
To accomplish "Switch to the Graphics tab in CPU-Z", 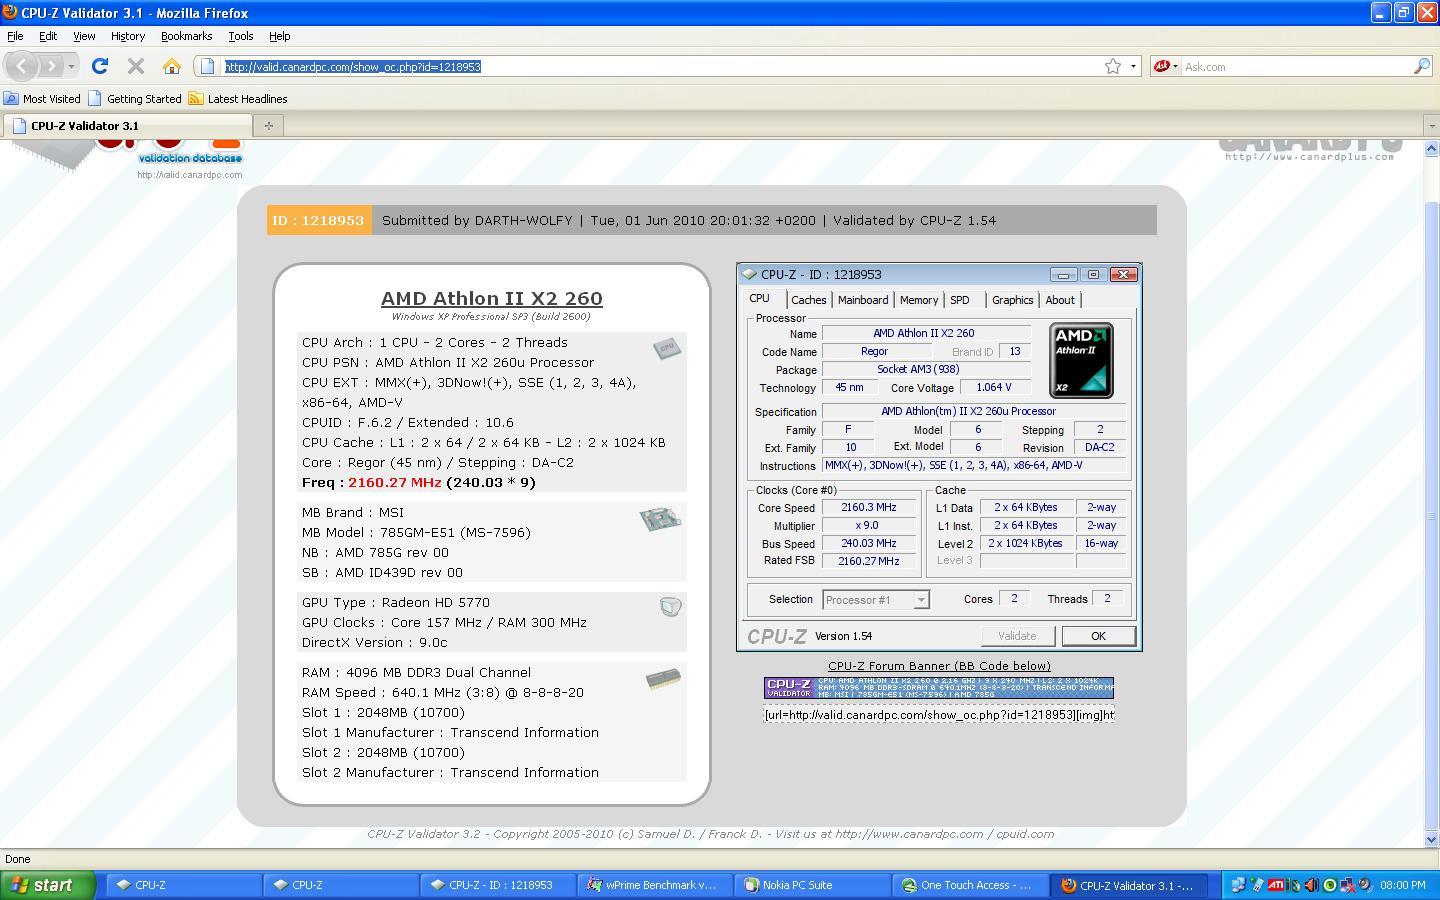I will (1012, 300).
